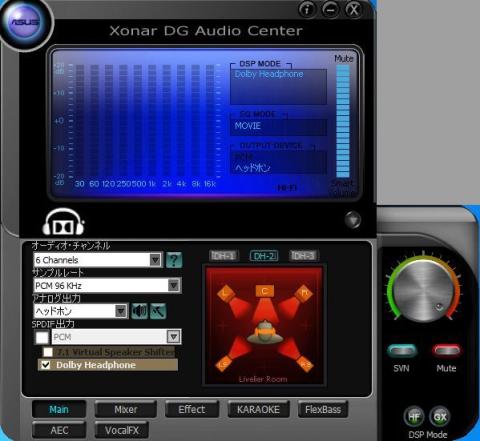Screen dimensions: 480x441
Task: Click the ヘッドホン output device text in the display
Action: [252, 168]
